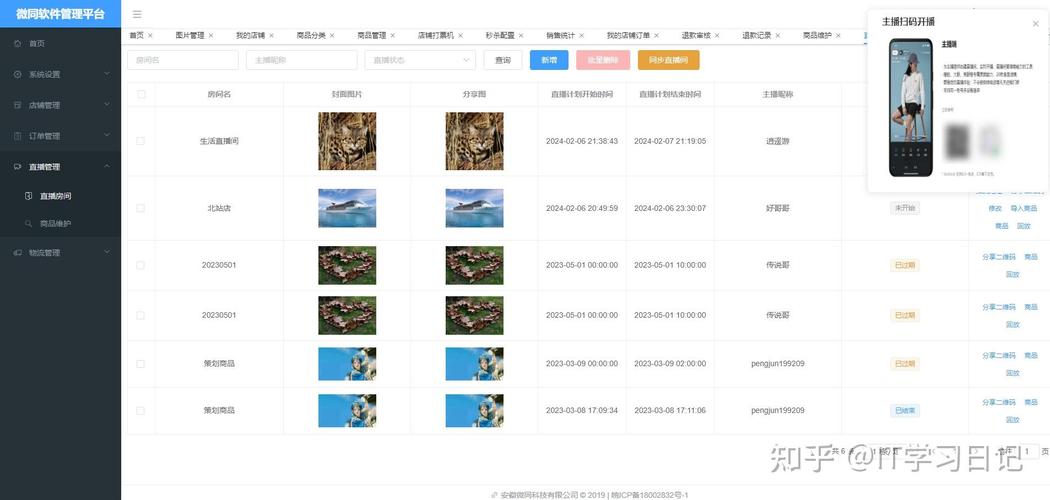Switch to the 图片管理 tab
1050x500 pixels.
[x=190, y=35]
